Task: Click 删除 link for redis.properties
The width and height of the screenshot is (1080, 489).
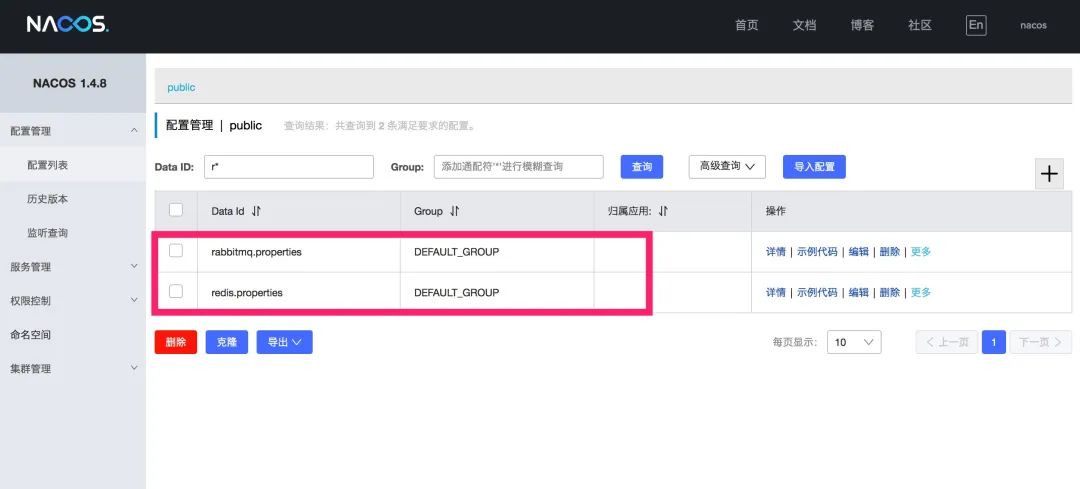Action: pyautogui.click(x=890, y=293)
